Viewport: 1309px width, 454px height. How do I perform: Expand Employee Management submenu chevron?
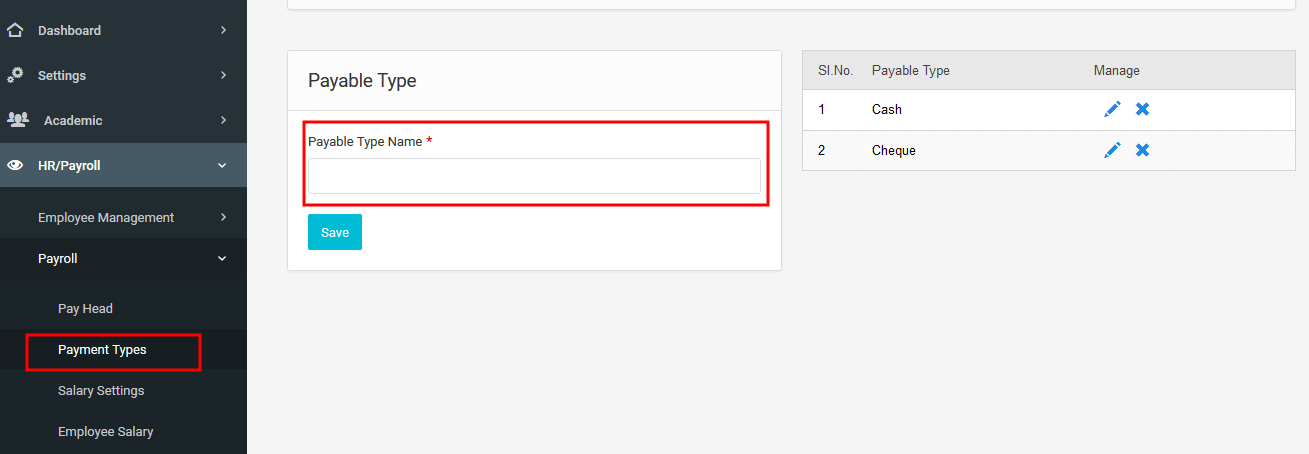click(223, 217)
